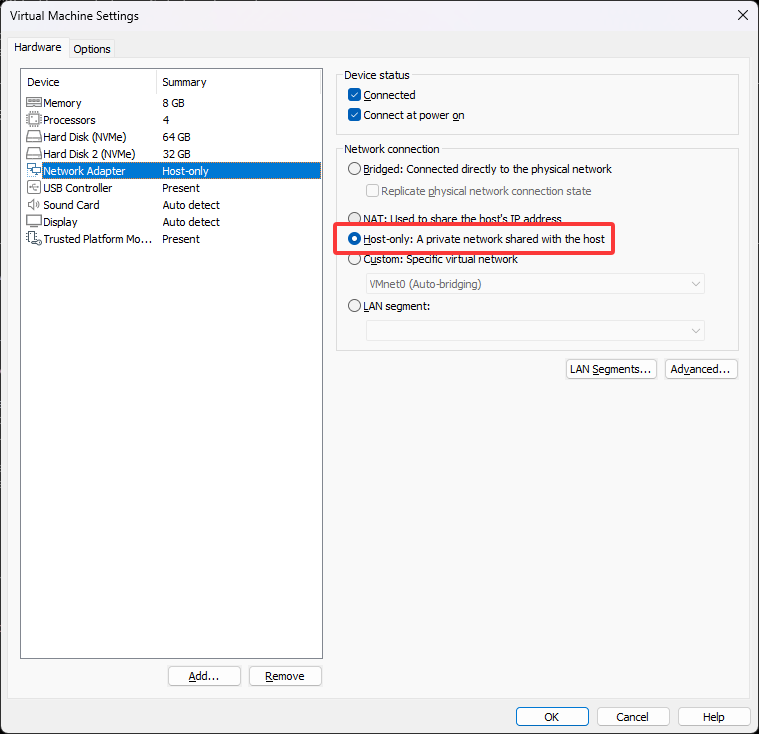
Task: Select the Processors device row
Action: (x=171, y=120)
